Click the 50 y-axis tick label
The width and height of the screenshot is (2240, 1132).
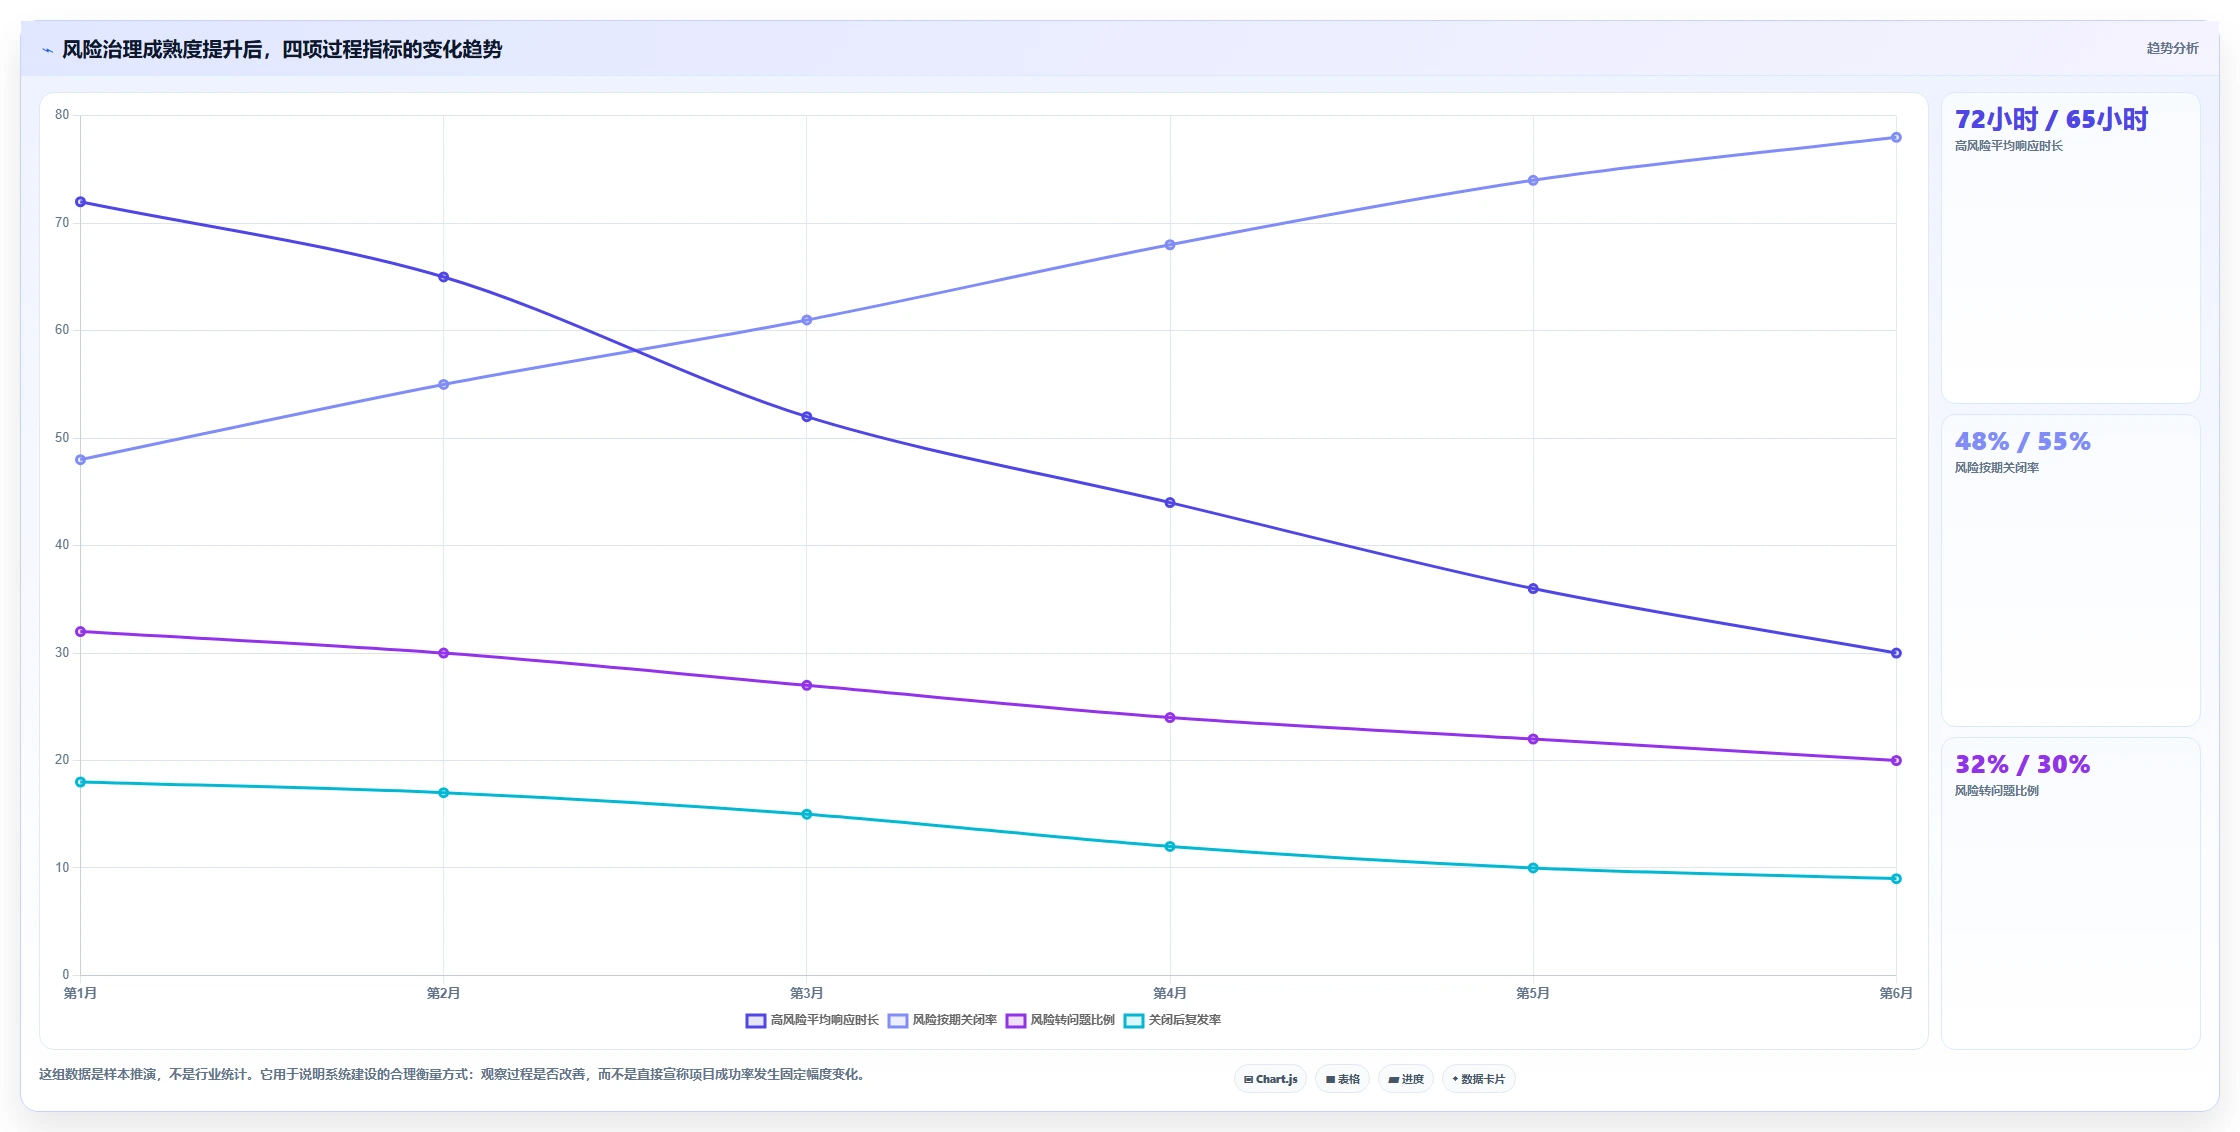pos(63,438)
